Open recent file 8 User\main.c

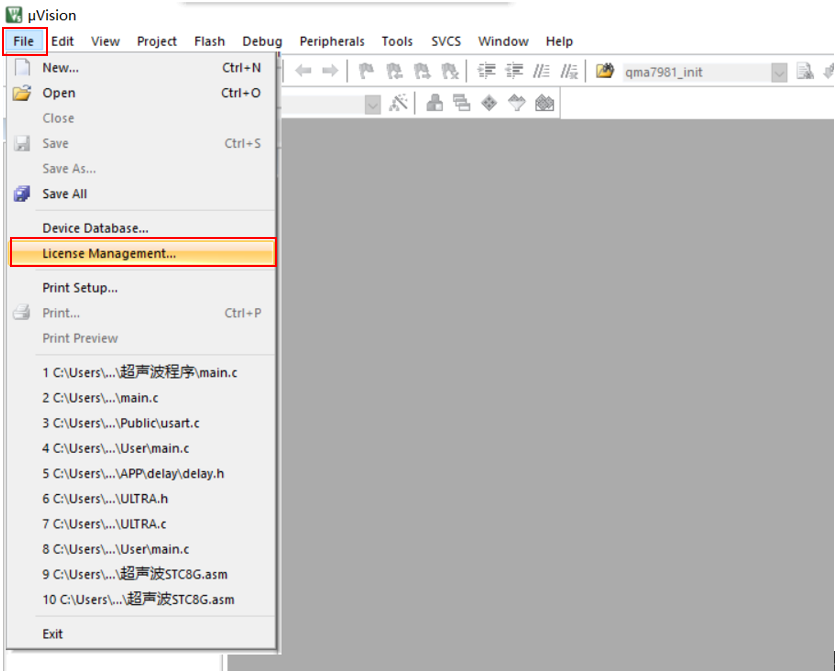pyautogui.click(x=142, y=549)
